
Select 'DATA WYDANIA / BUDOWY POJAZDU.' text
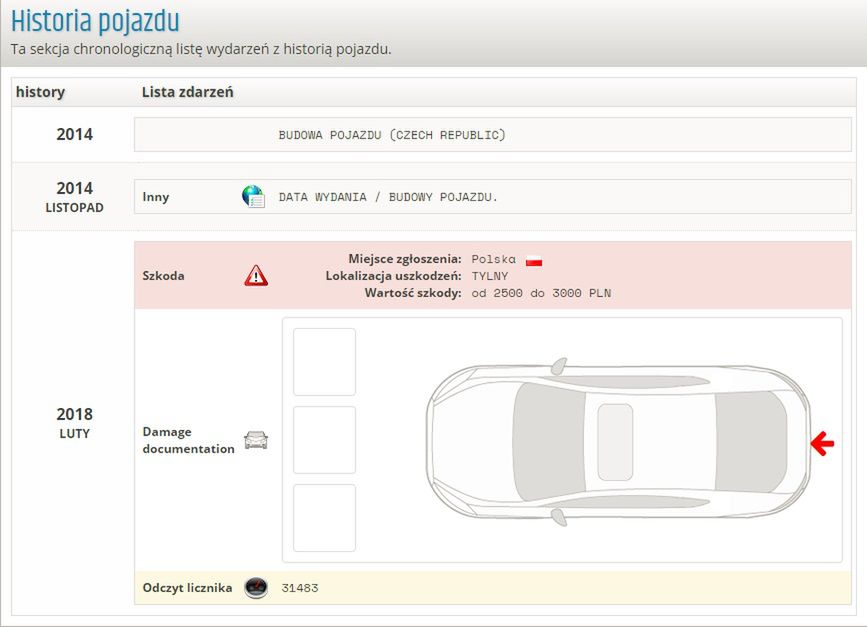tap(388, 197)
